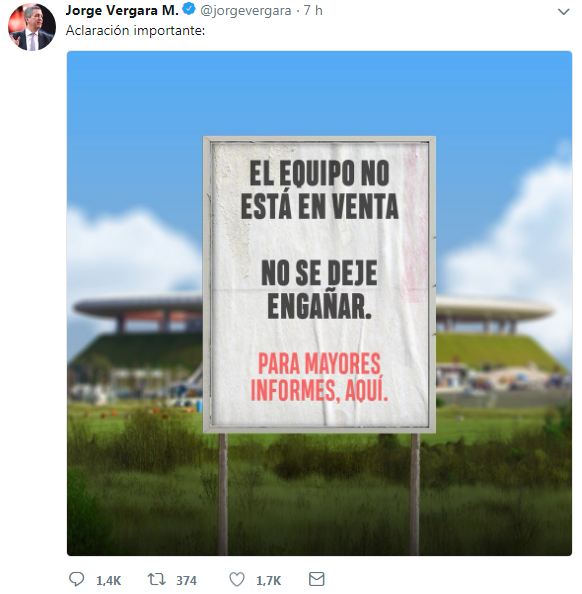This screenshot has width=582, height=594.
Task: Open the tweet's 7 h timestamp link
Action: 313,11
